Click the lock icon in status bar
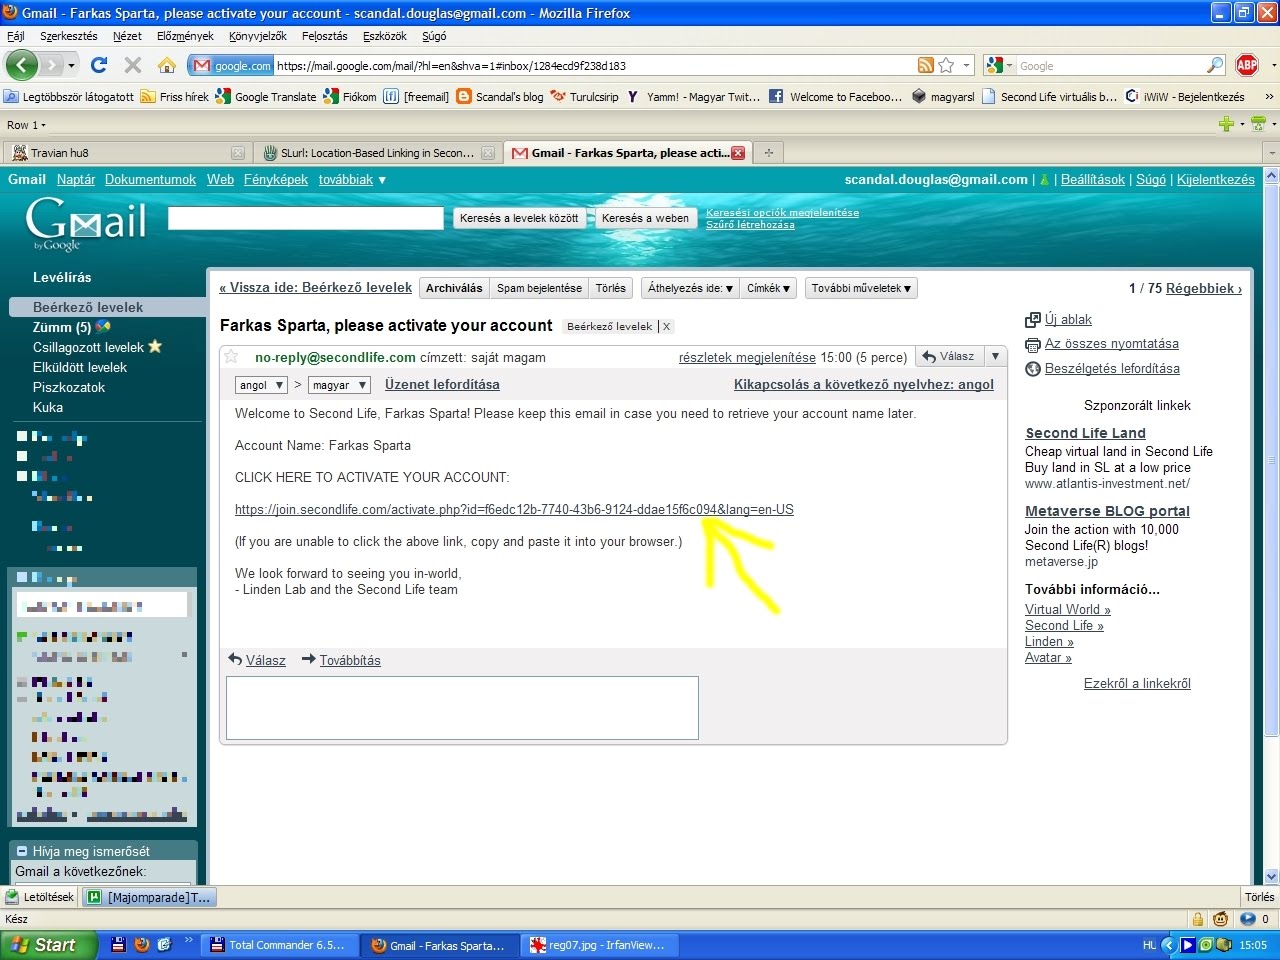The image size is (1280, 960). (1198, 919)
